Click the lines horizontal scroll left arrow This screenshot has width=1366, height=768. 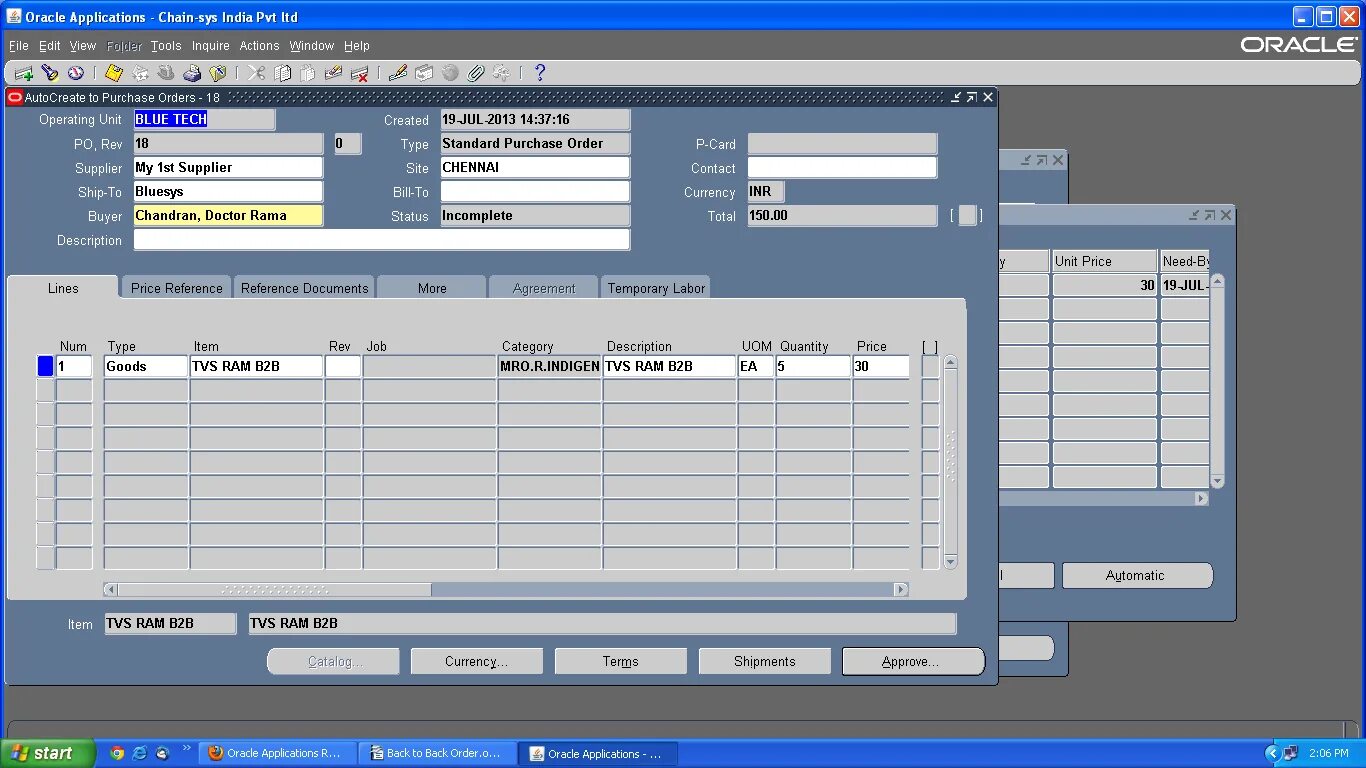click(x=110, y=590)
